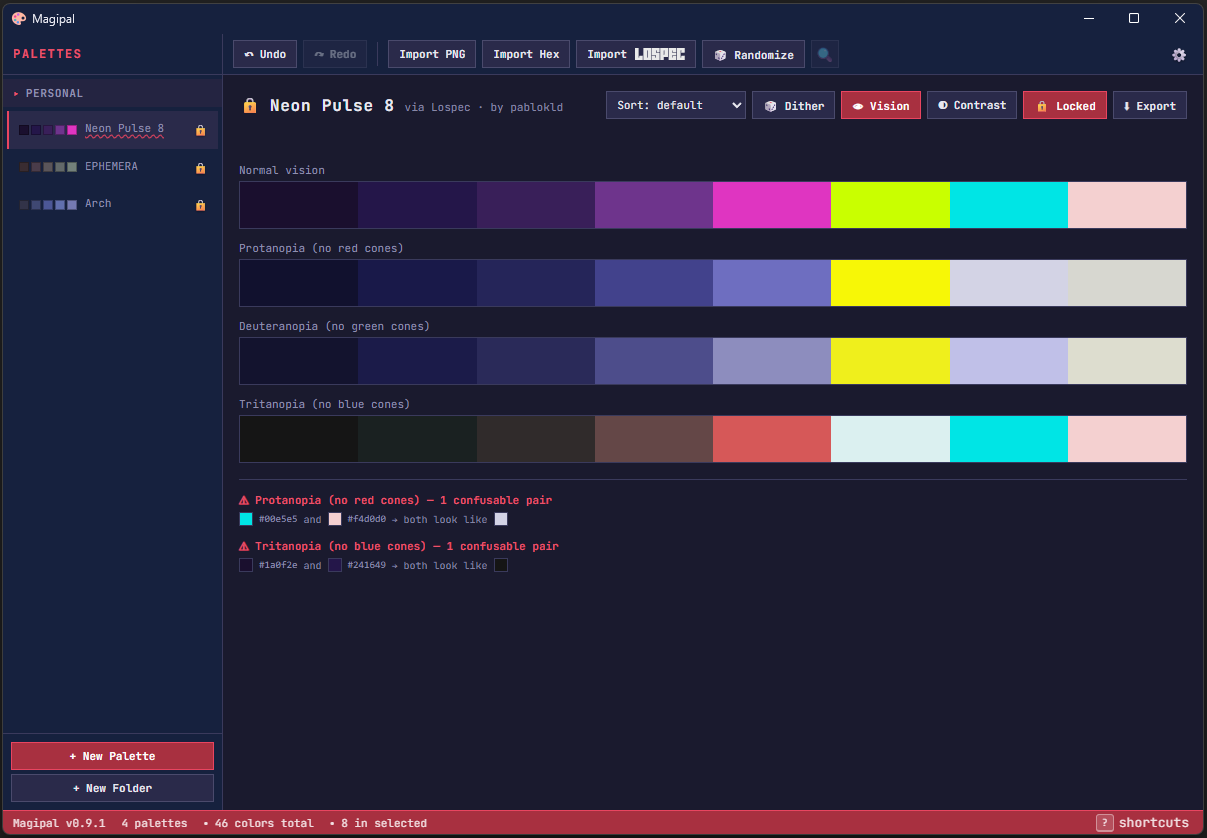Export the current palette
Image resolution: width=1207 pixels, height=838 pixels.
(1150, 105)
